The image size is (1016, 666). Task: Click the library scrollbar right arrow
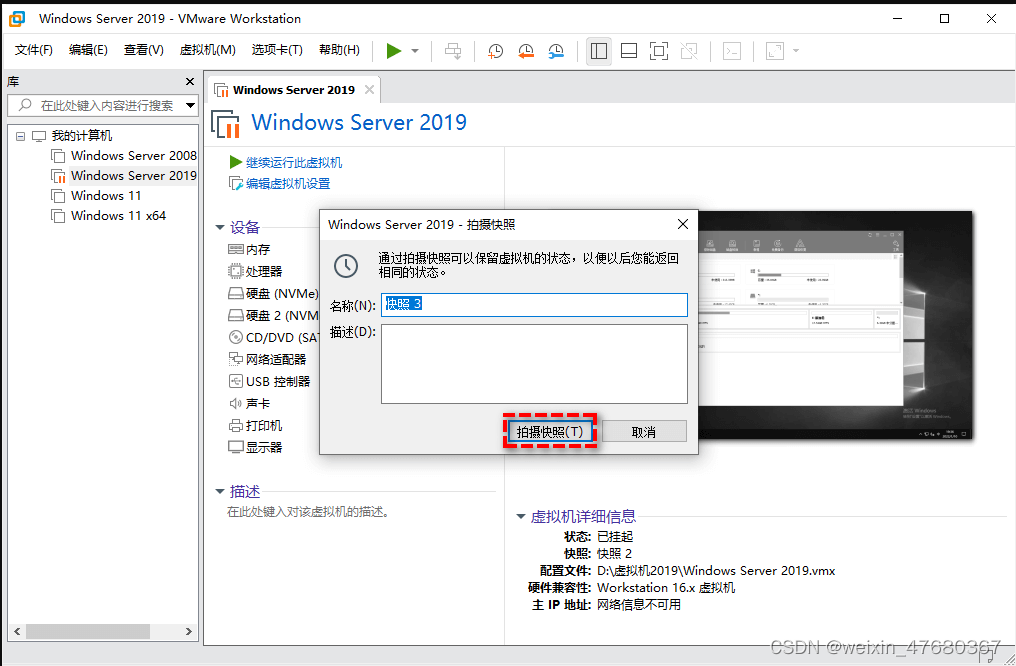point(189,631)
